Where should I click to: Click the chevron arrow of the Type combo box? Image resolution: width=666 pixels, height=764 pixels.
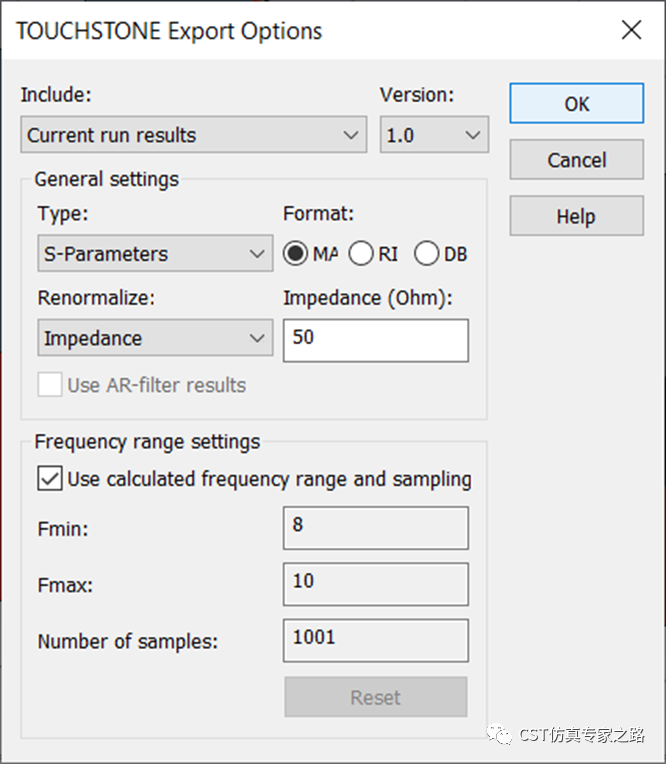point(257,254)
